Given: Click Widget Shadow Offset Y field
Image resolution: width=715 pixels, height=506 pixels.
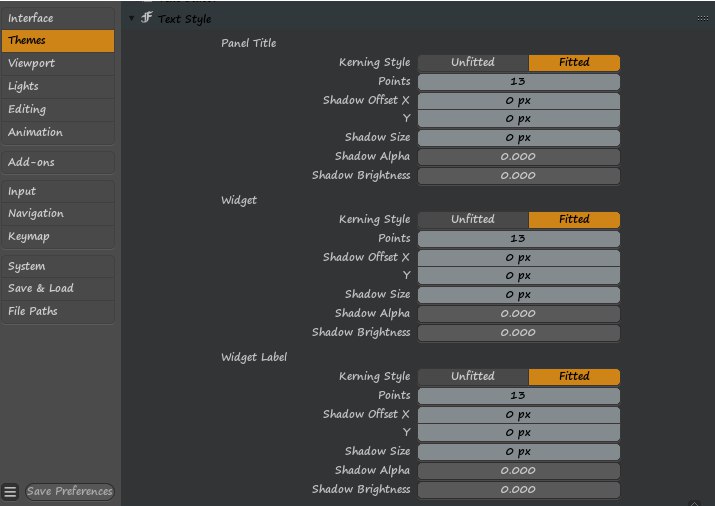Looking at the screenshot, I should [519, 276].
